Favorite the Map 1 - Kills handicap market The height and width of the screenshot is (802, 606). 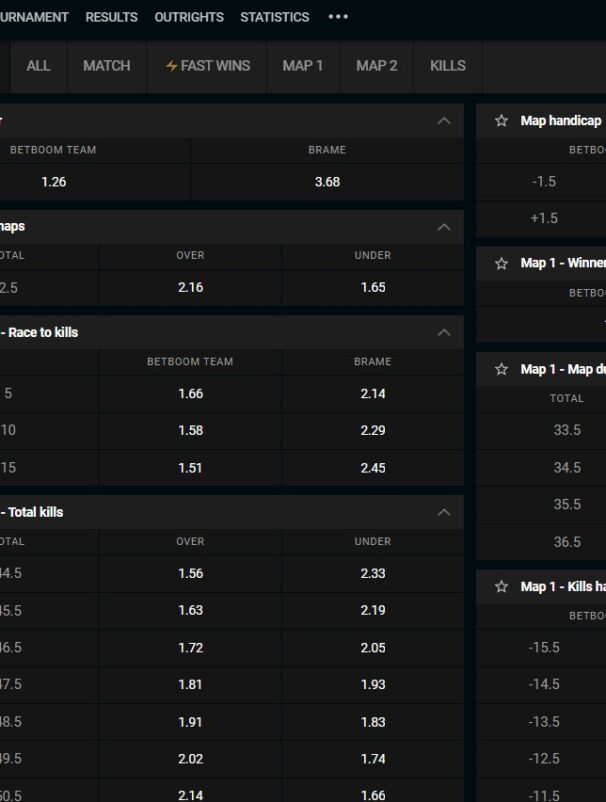(502, 587)
